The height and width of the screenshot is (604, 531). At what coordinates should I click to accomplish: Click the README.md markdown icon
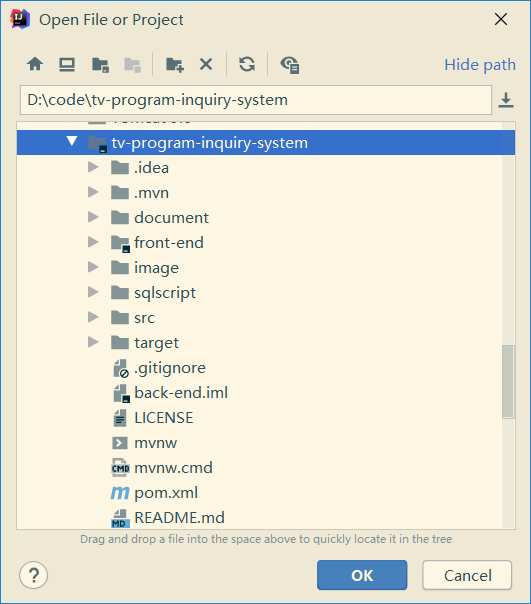click(120, 518)
